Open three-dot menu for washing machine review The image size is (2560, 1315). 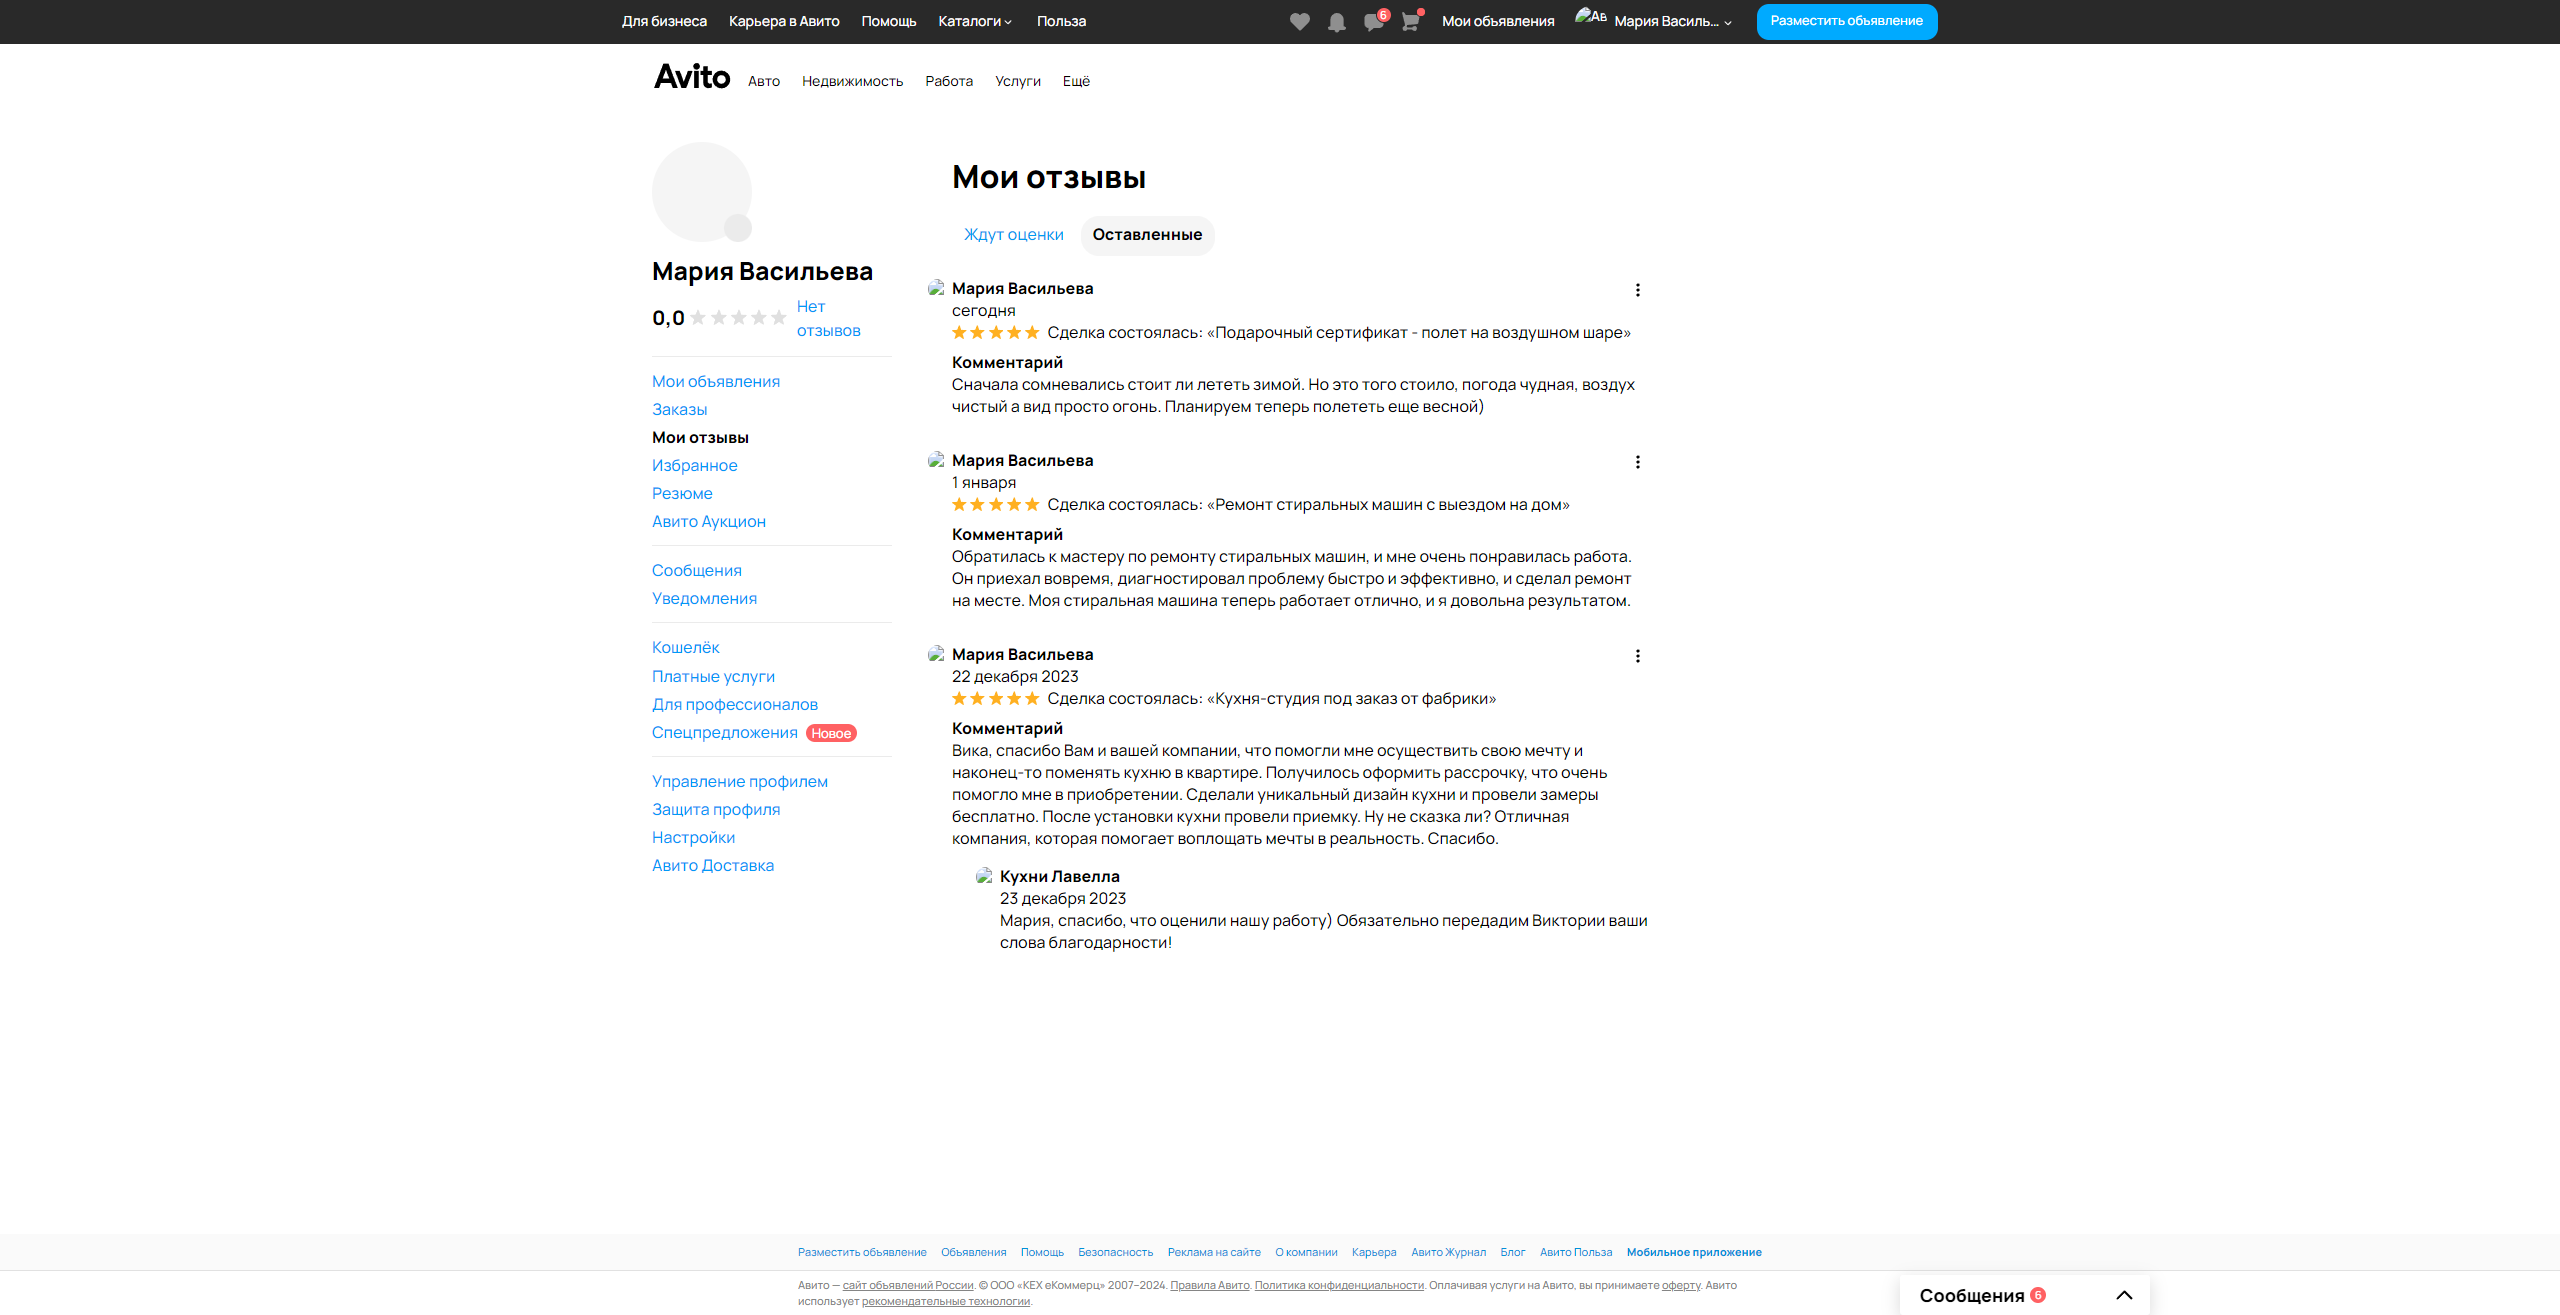1637,462
